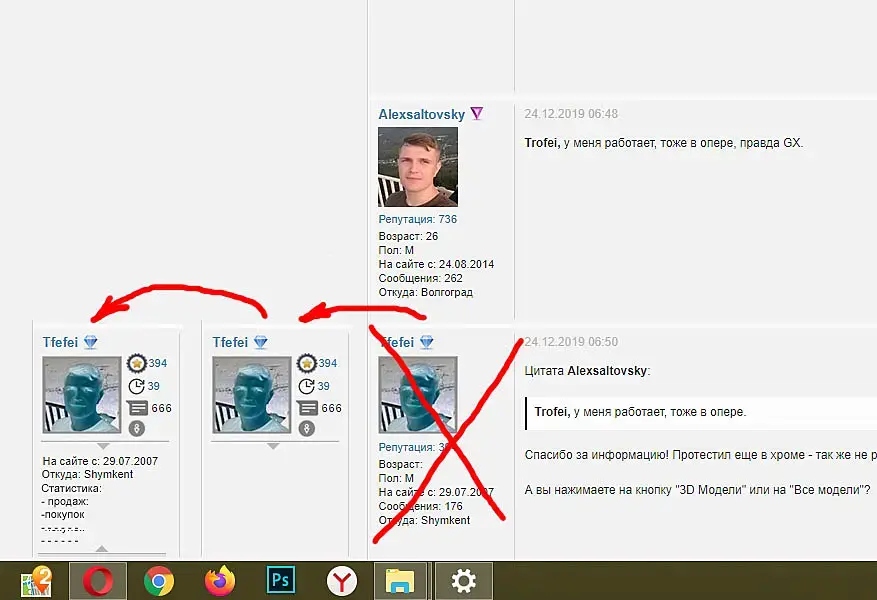This screenshot has height=600, width=877.
Task: Click the diamond badge in the collapsed Tfefei card
Action: pyautogui.click(x=261, y=342)
